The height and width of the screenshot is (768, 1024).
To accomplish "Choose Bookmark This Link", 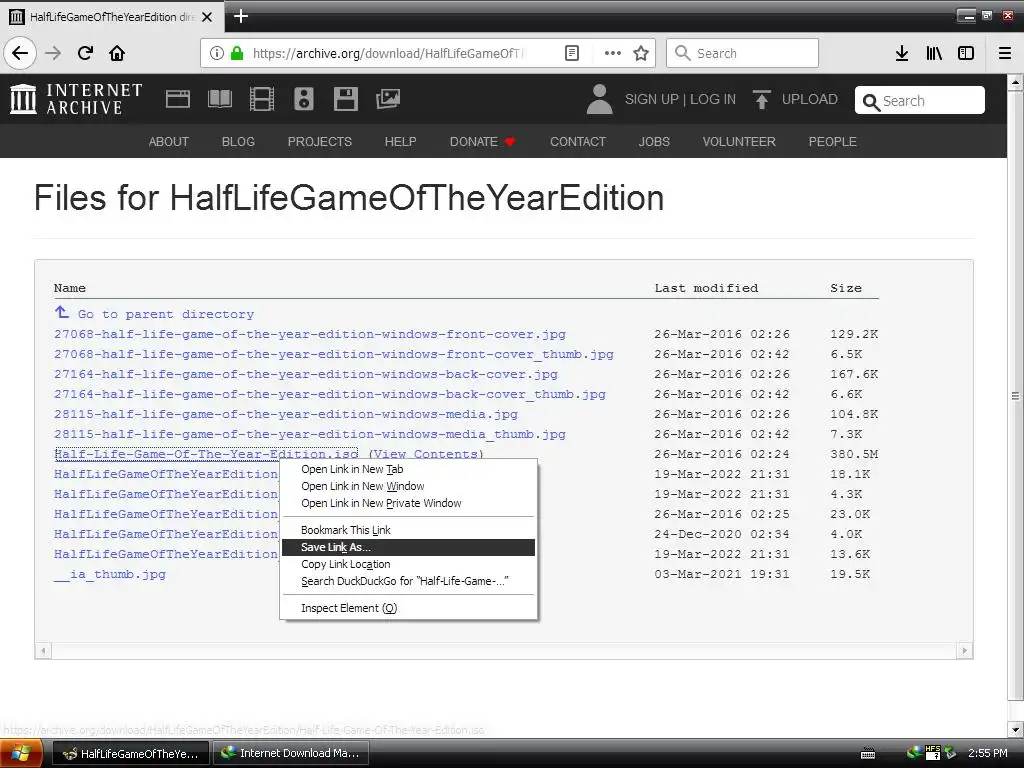I will pyautogui.click(x=408, y=530).
